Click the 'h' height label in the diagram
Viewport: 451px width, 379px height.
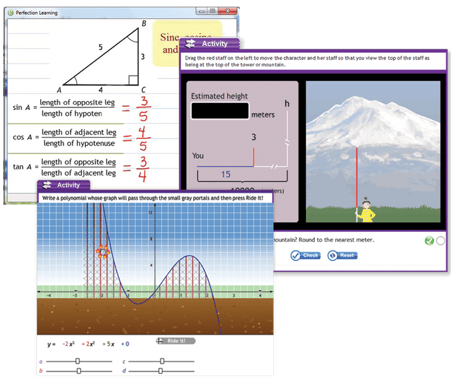pos(287,104)
